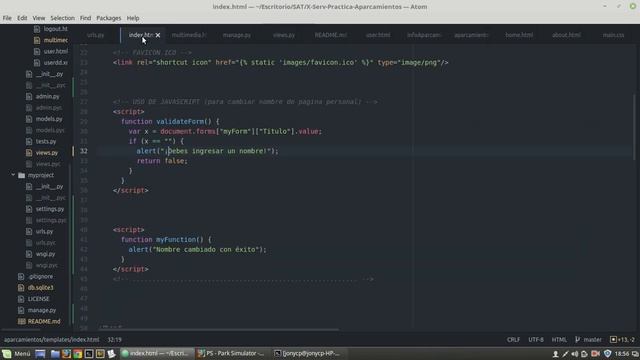The height and width of the screenshot is (360, 640).
Task: Open the views.py editor tab
Action: point(284,35)
